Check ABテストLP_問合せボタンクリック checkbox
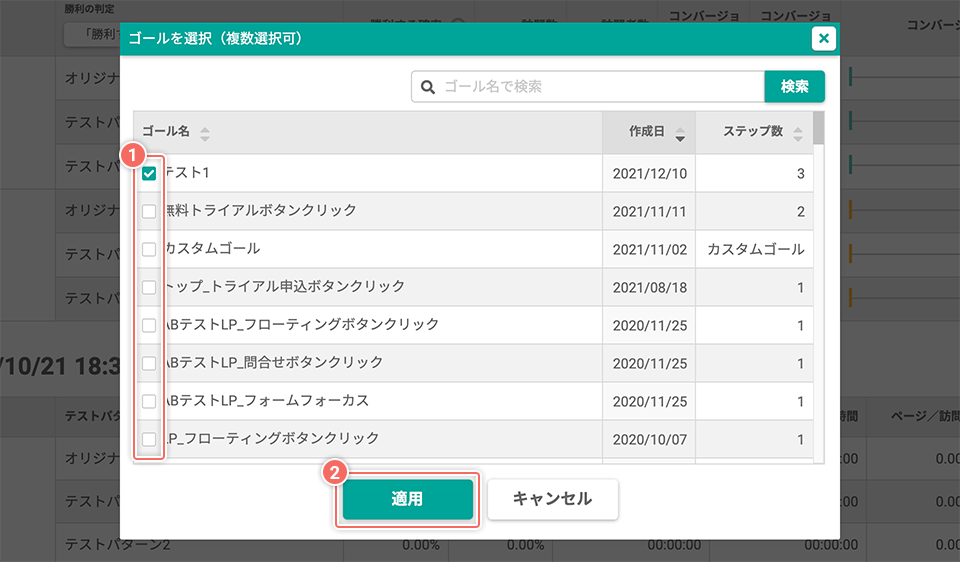Screen dimensions: 960x562 click(x=149, y=363)
